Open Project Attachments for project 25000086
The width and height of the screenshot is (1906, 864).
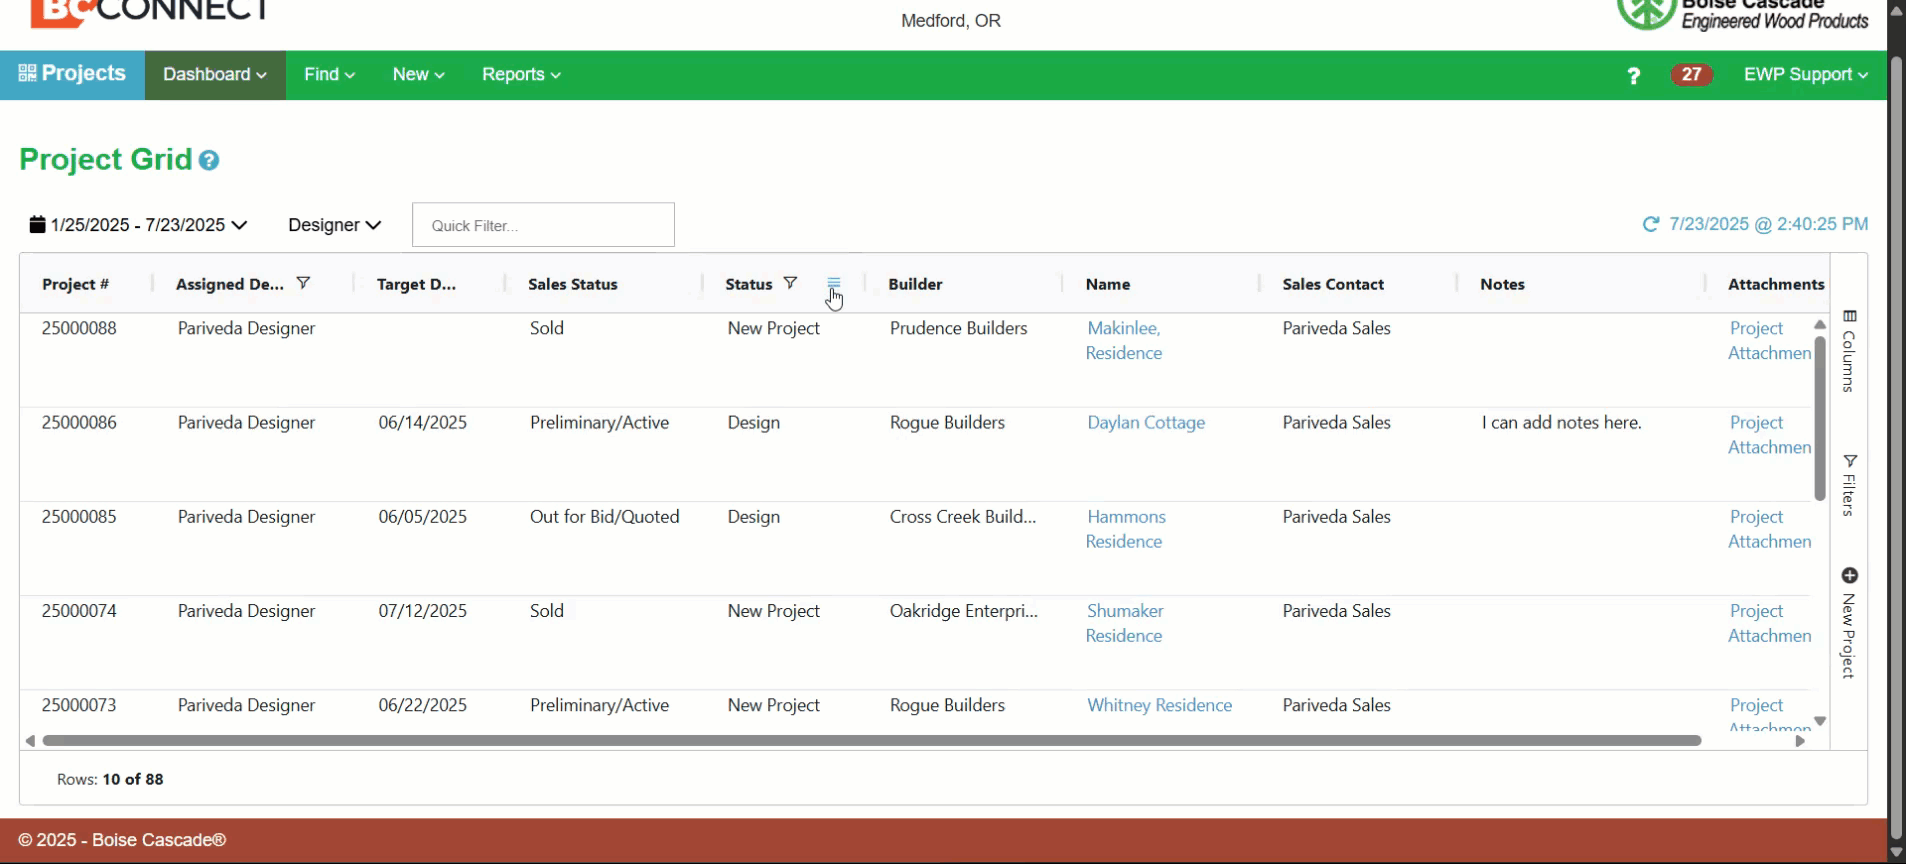1769,434
